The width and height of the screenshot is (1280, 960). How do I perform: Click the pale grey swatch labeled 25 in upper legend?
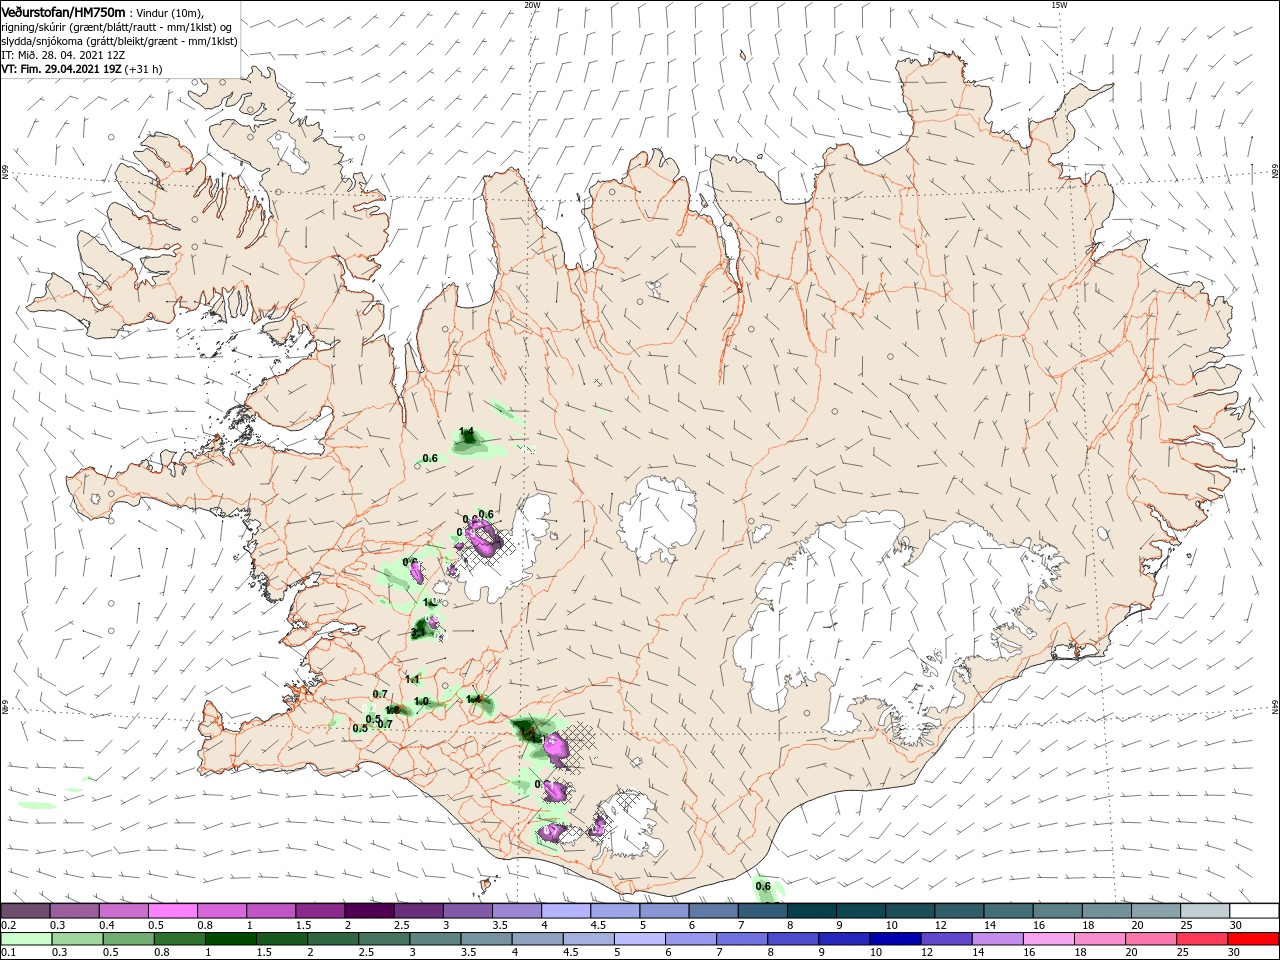[x=1204, y=910]
